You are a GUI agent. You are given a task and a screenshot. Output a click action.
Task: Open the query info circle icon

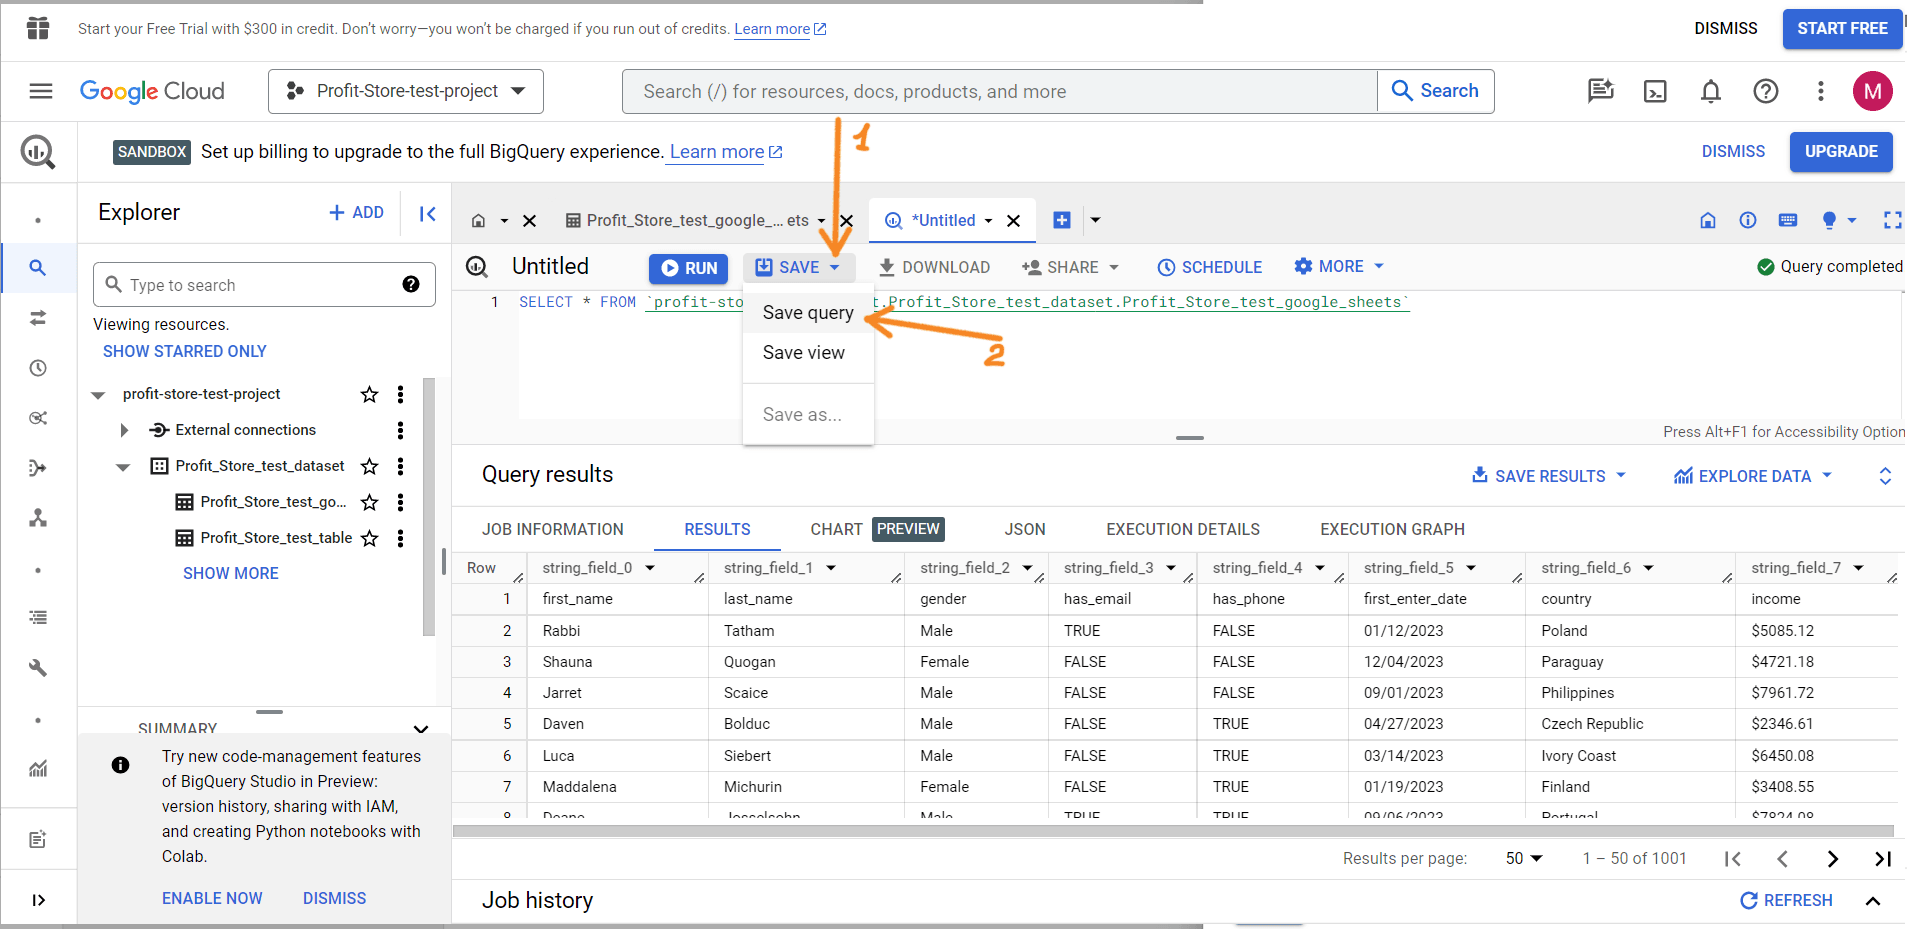click(1748, 220)
